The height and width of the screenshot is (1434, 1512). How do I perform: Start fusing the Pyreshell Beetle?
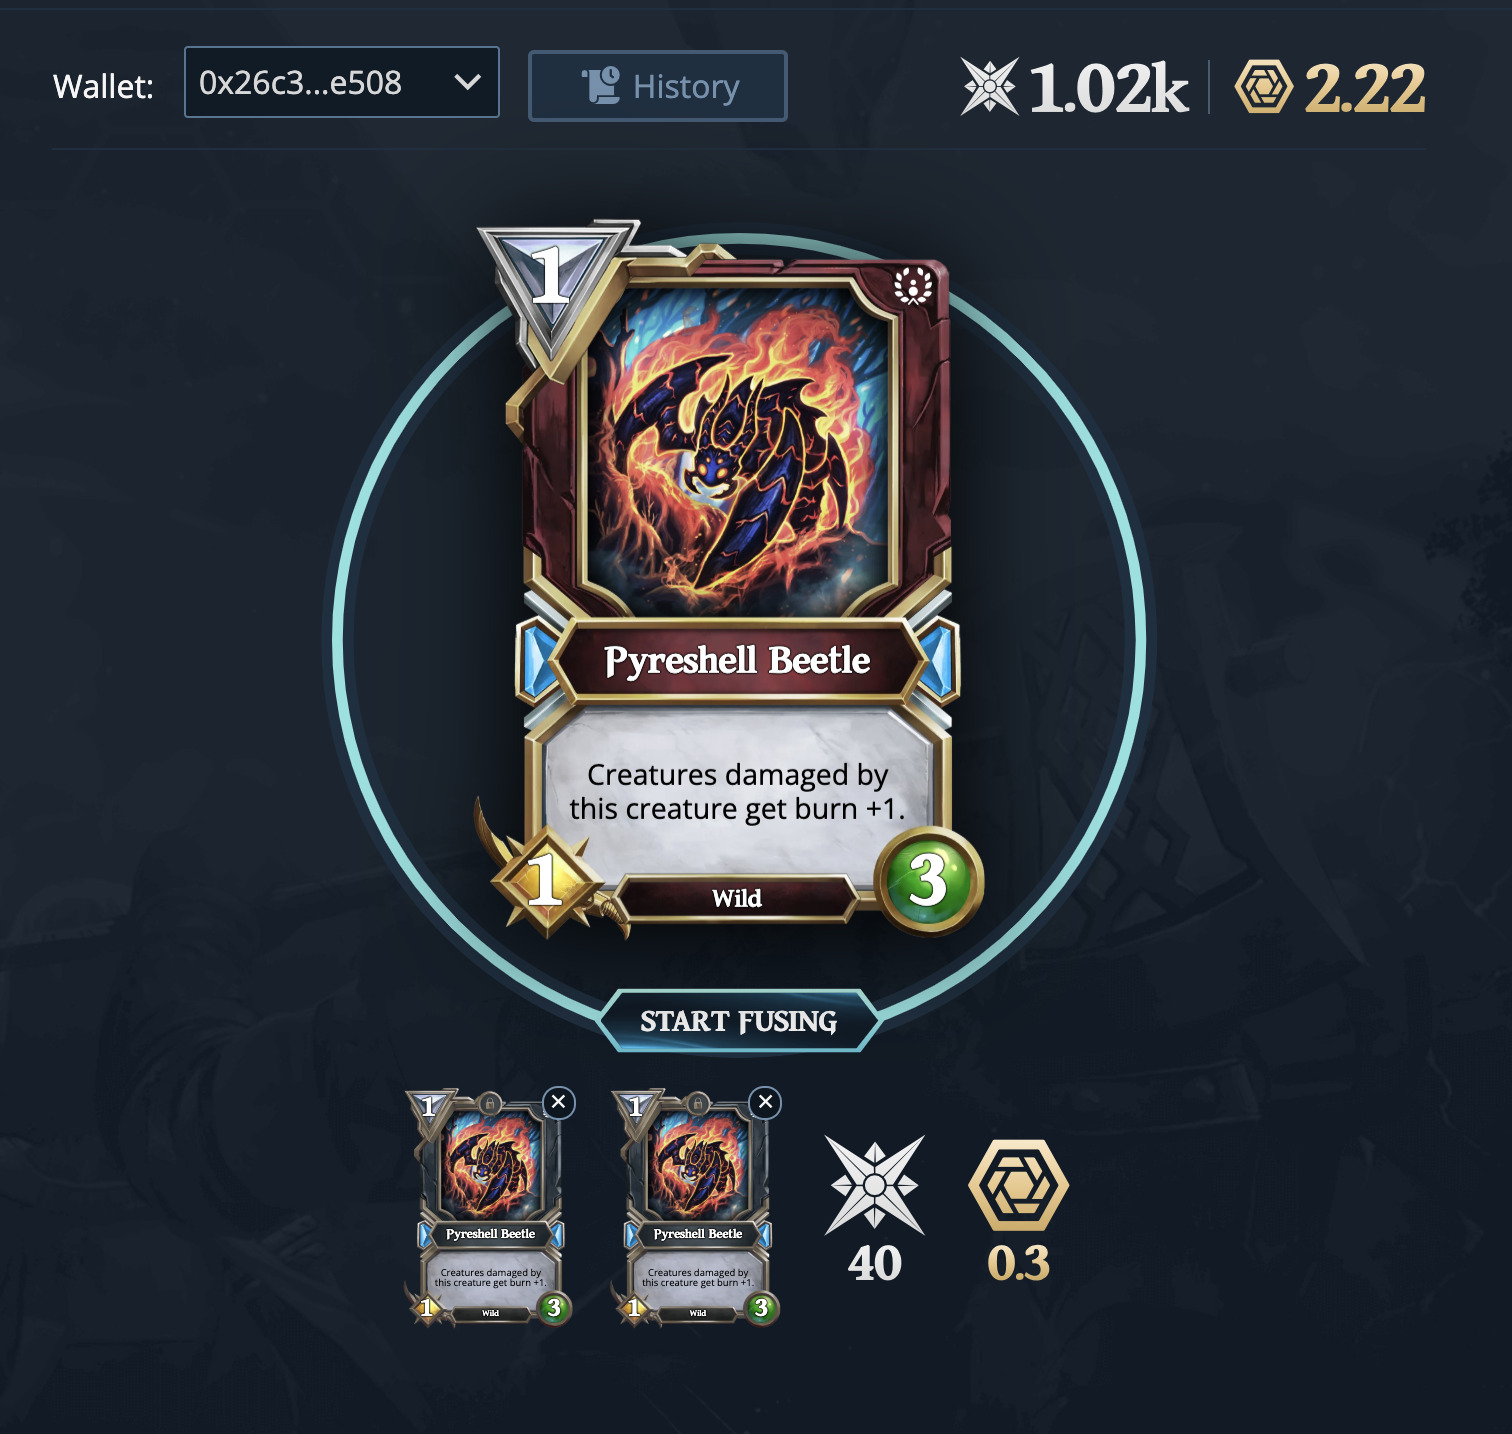click(739, 1021)
